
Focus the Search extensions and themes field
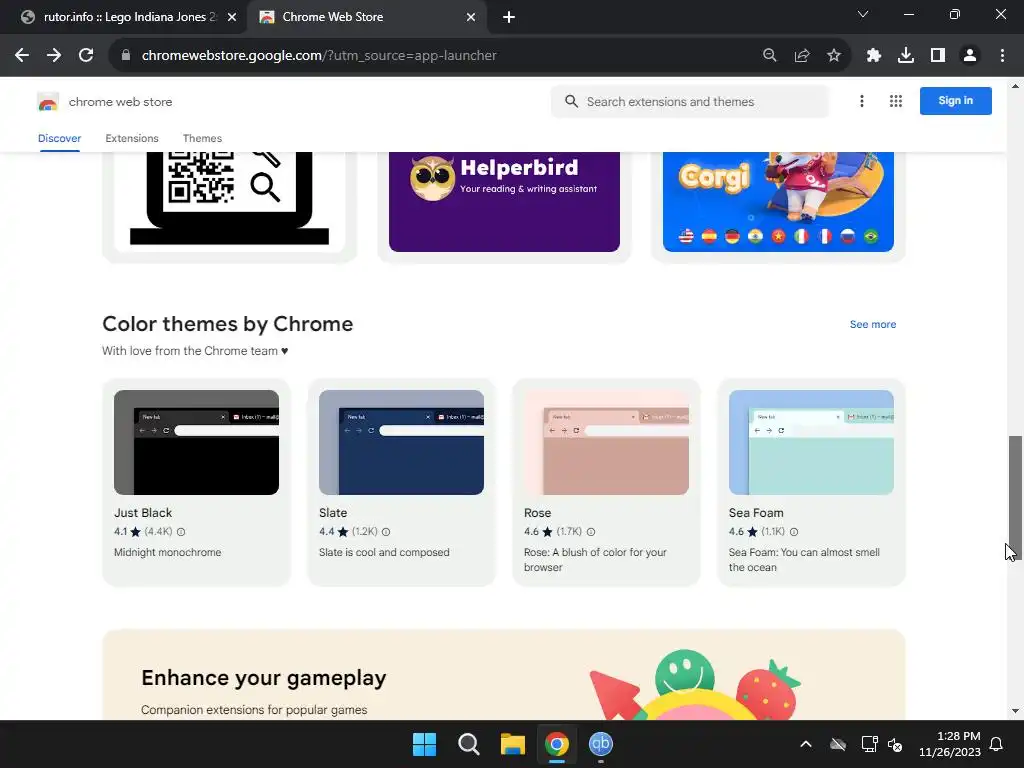[690, 102]
